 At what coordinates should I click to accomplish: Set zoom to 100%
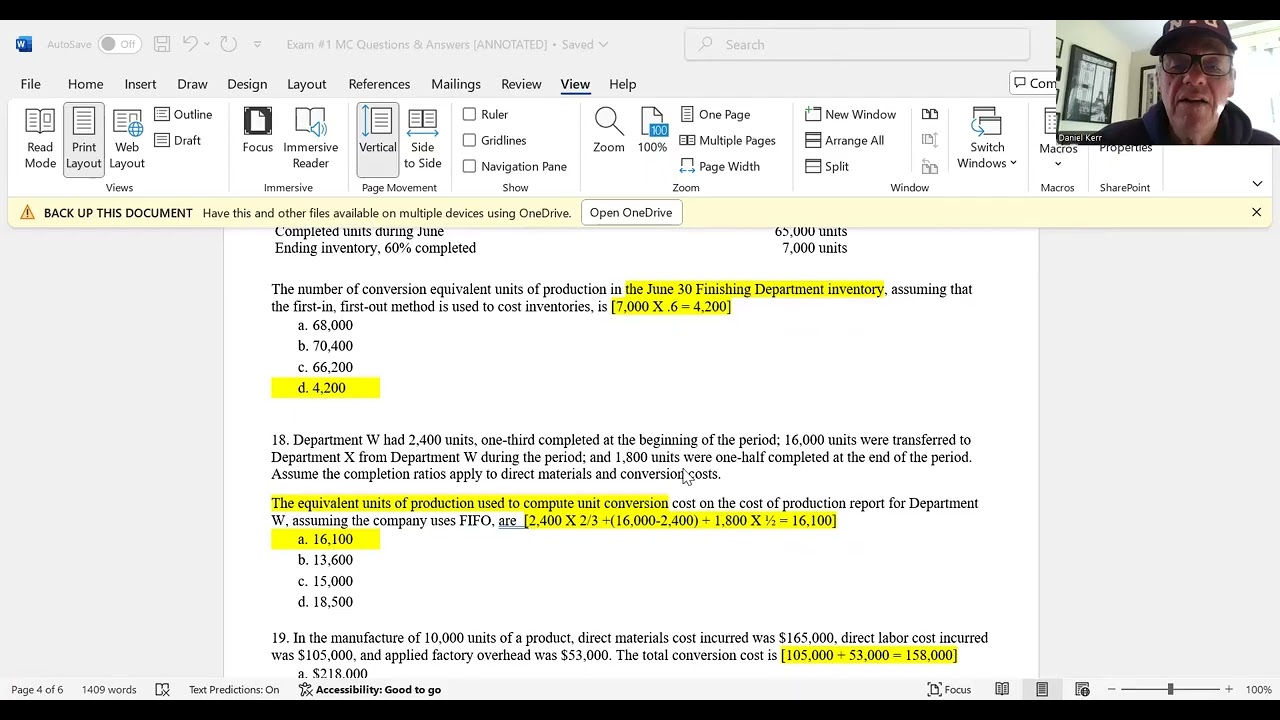[x=652, y=132]
